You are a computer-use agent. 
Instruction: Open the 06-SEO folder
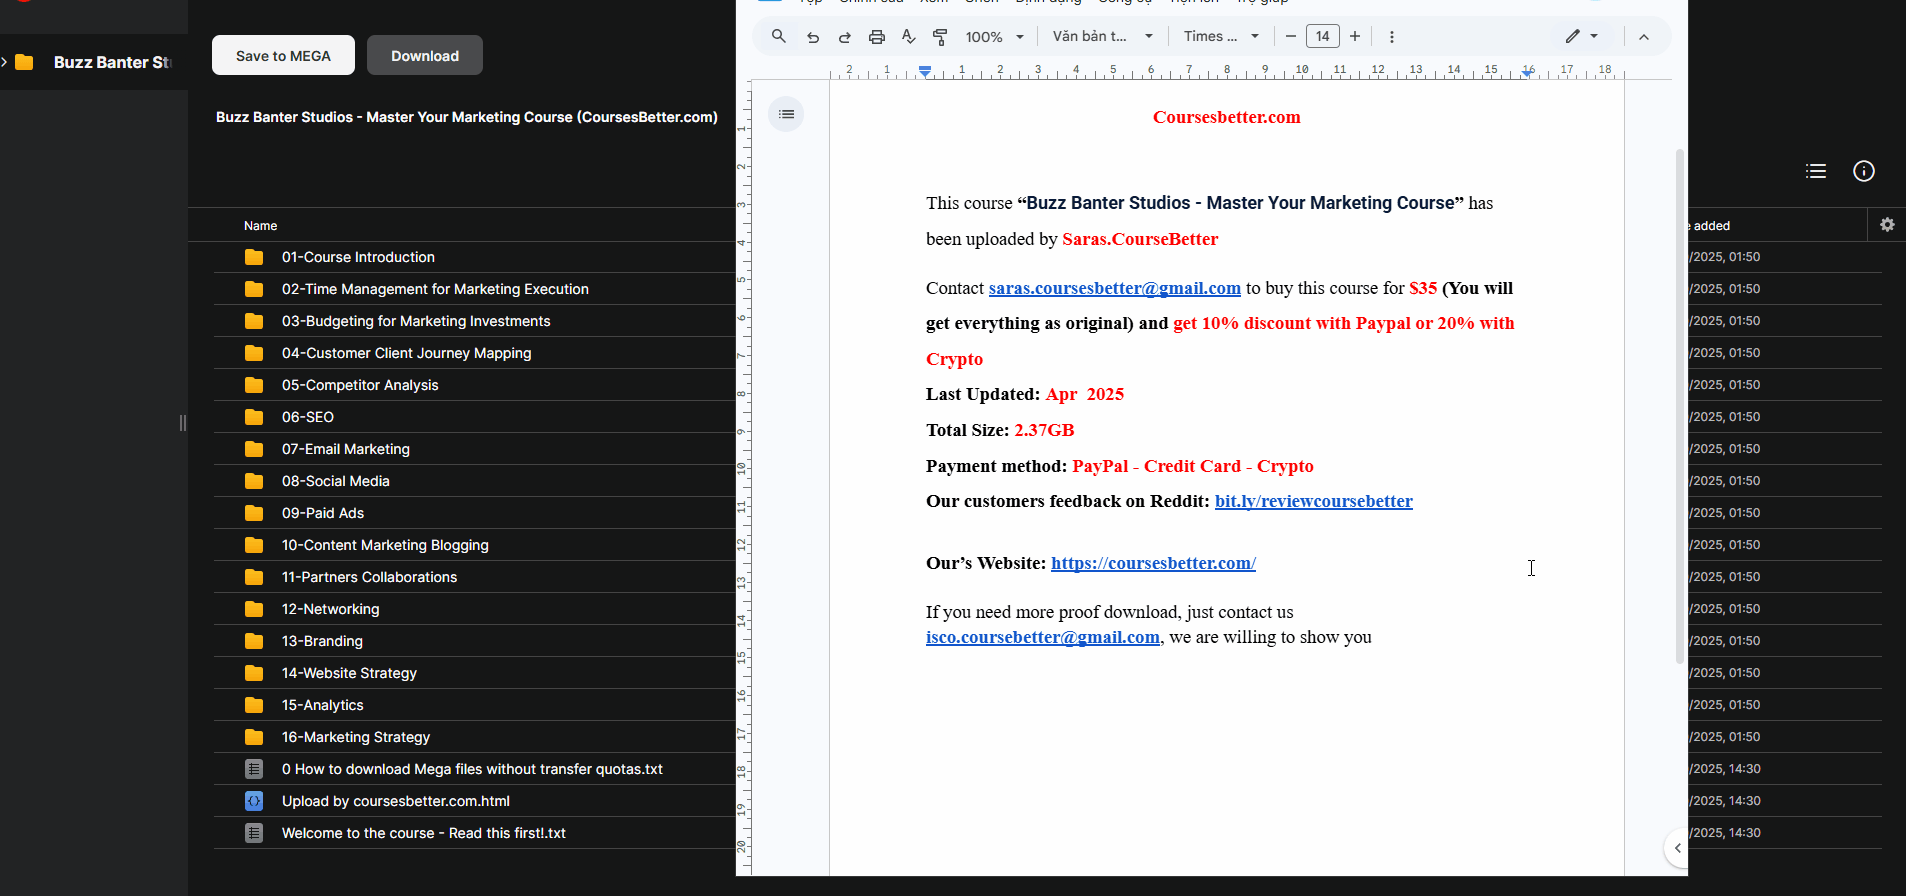pos(474,417)
